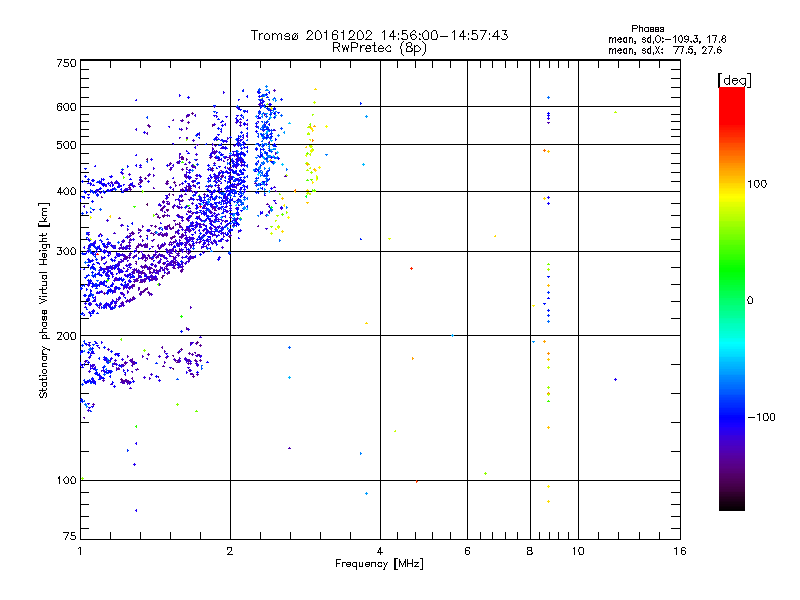Click the y-axis tick label "200"
The image size is (800, 600).
point(66,336)
